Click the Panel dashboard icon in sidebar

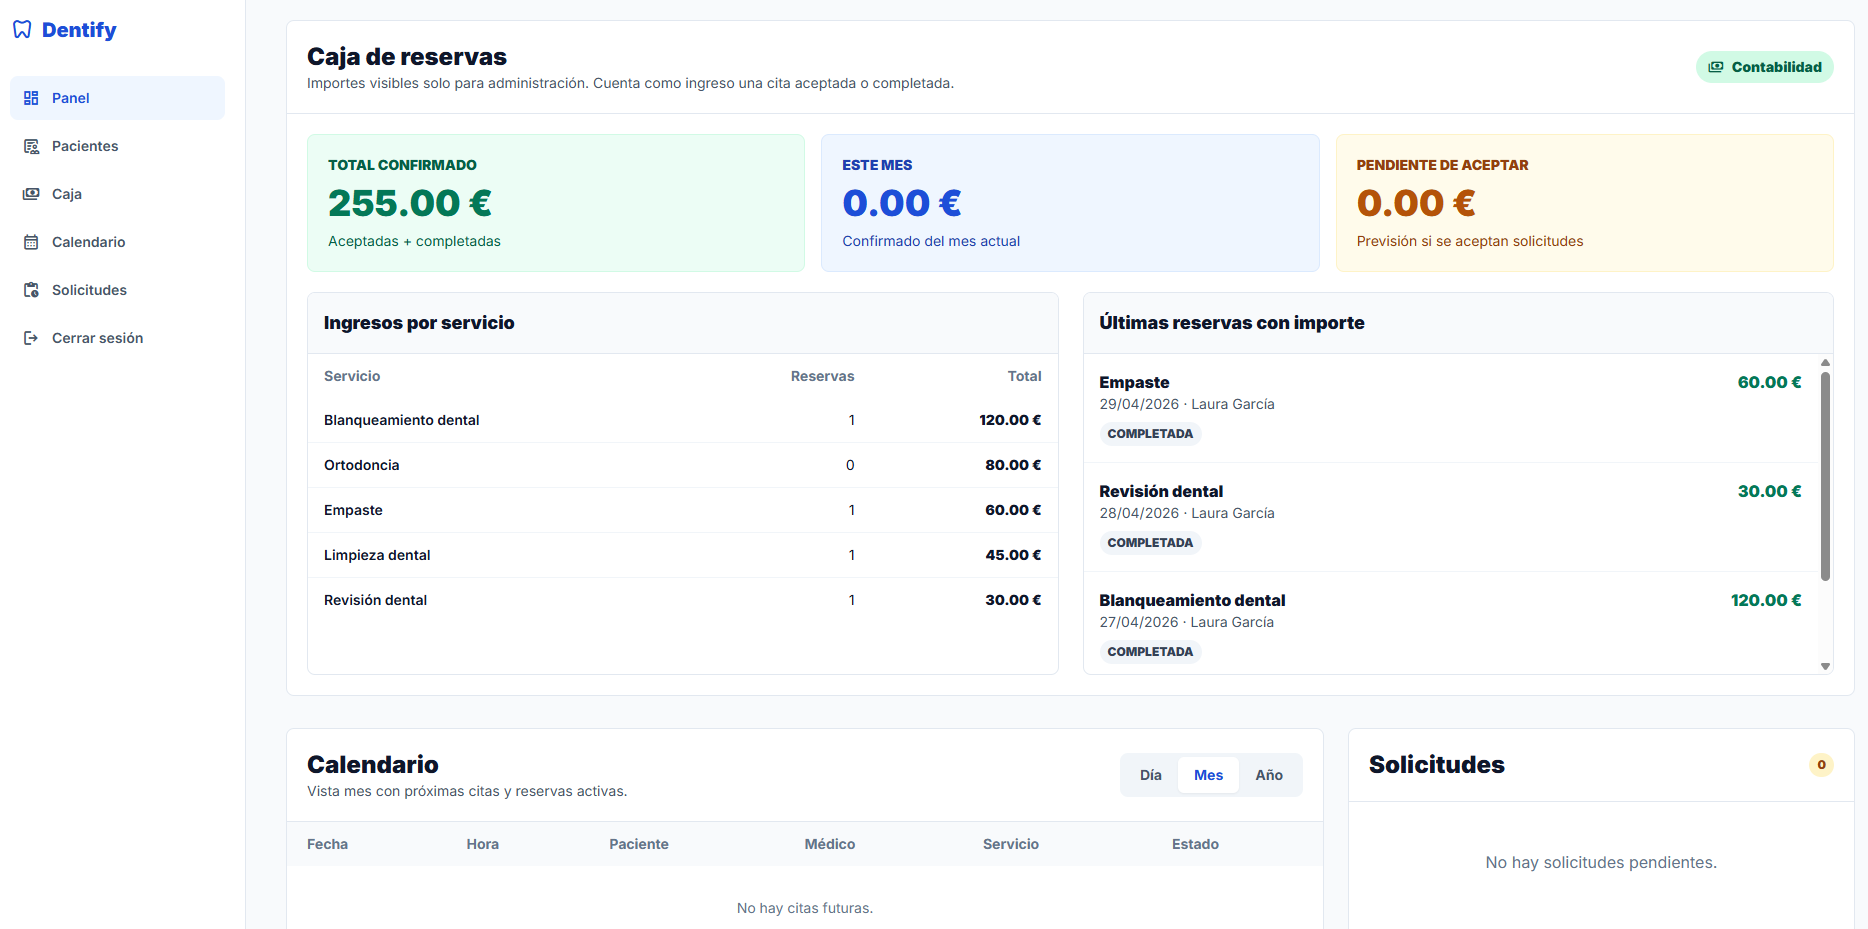(31, 98)
